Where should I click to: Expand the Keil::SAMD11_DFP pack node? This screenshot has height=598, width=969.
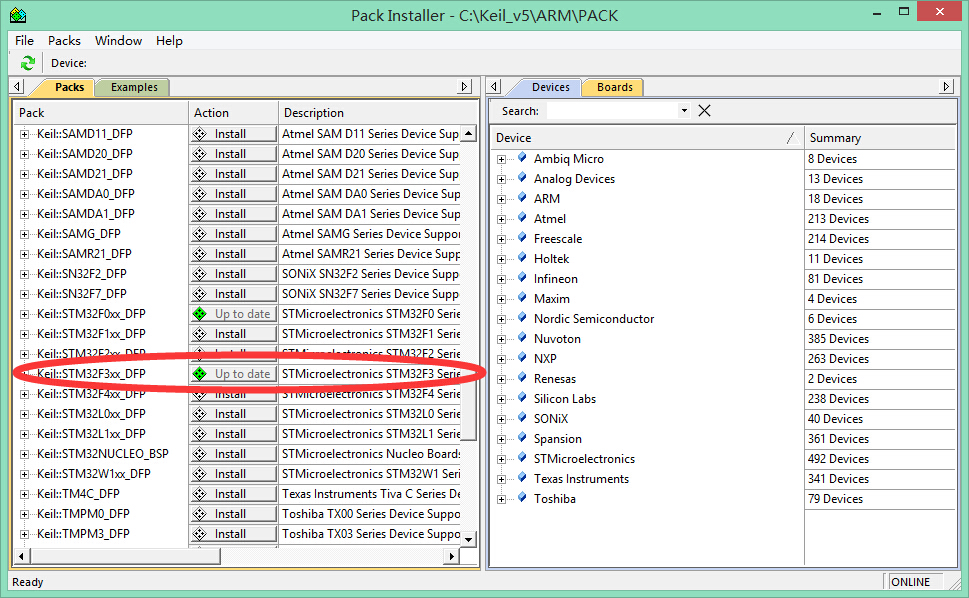[24, 134]
